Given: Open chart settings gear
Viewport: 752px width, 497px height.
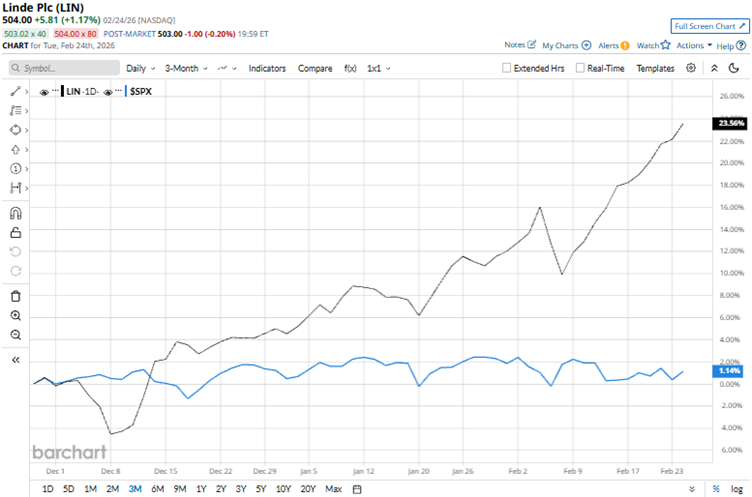Looking at the screenshot, I should click(x=691, y=68).
